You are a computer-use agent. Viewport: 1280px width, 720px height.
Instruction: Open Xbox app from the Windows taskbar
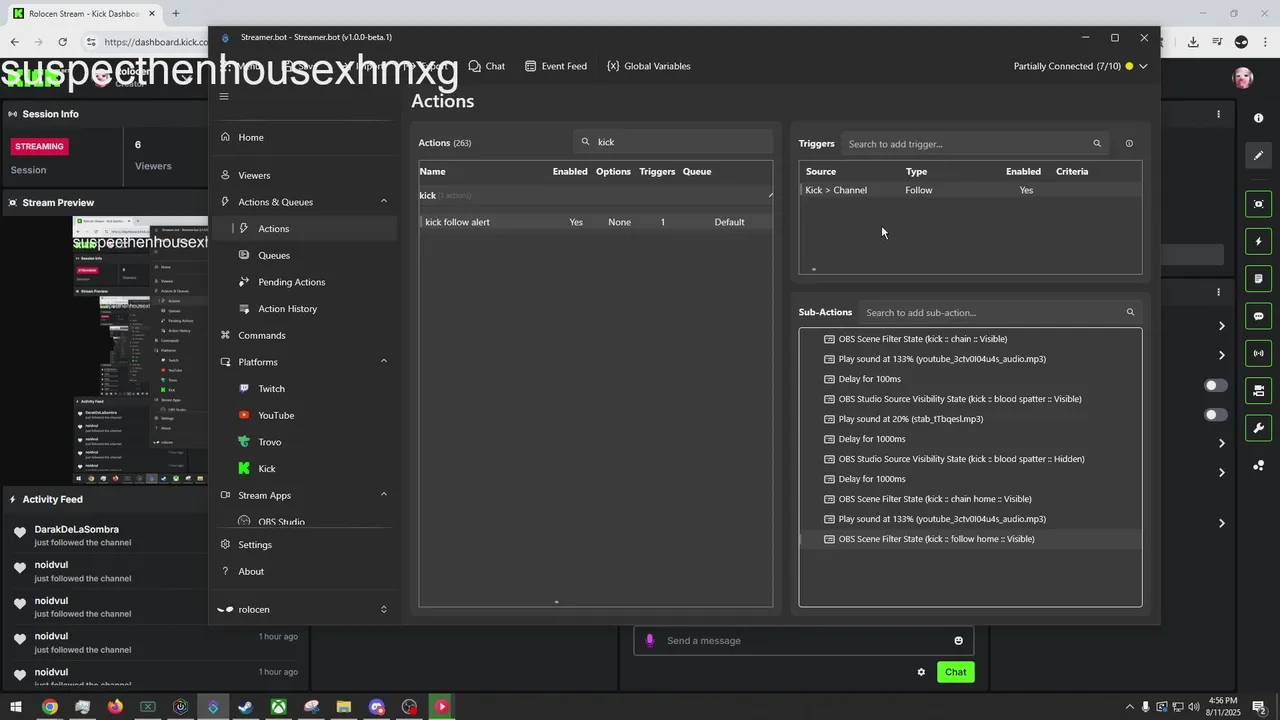click(x=278, y=707)
